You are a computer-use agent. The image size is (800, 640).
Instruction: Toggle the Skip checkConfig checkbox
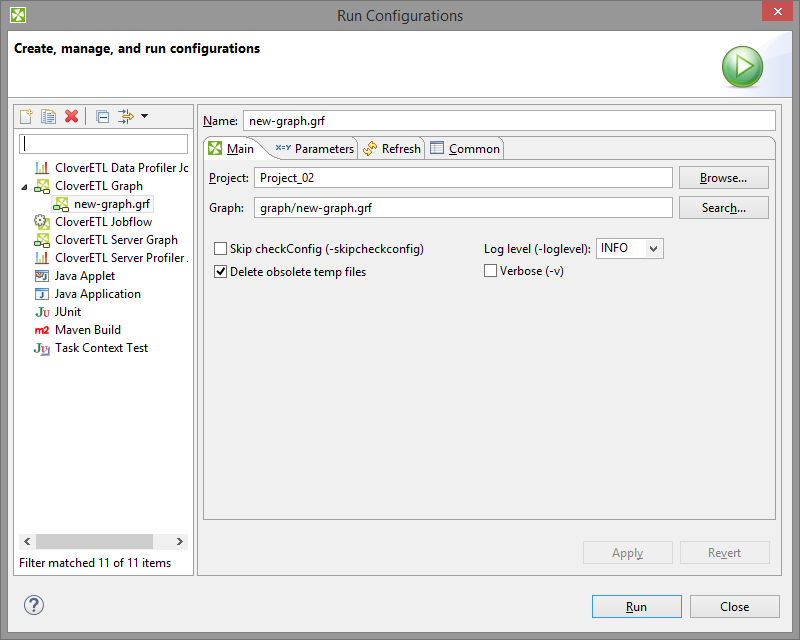click(221, 248)
